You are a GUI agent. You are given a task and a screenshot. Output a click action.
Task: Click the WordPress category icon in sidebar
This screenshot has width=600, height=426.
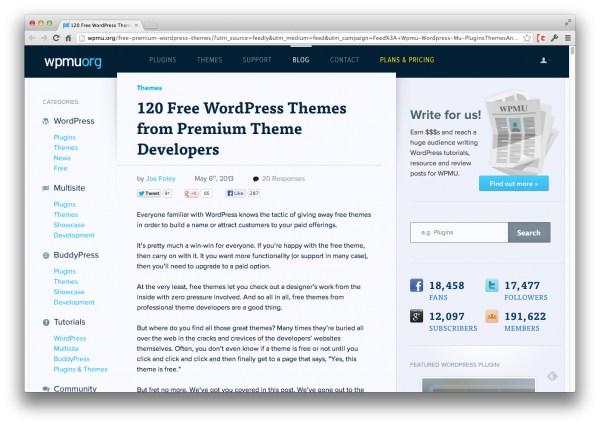coord(46,121)
